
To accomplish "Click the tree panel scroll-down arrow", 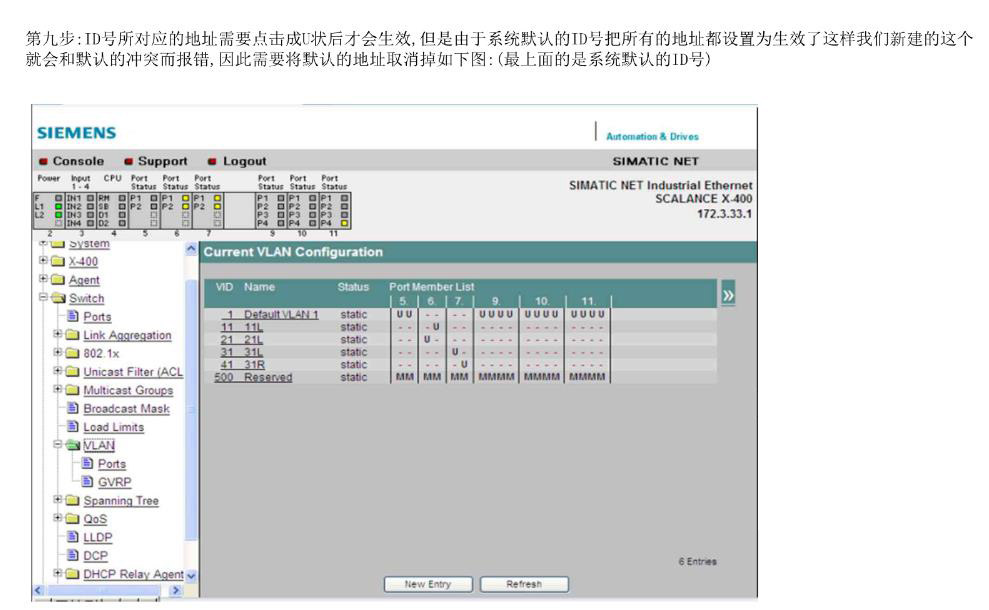I will pos(191,576).
